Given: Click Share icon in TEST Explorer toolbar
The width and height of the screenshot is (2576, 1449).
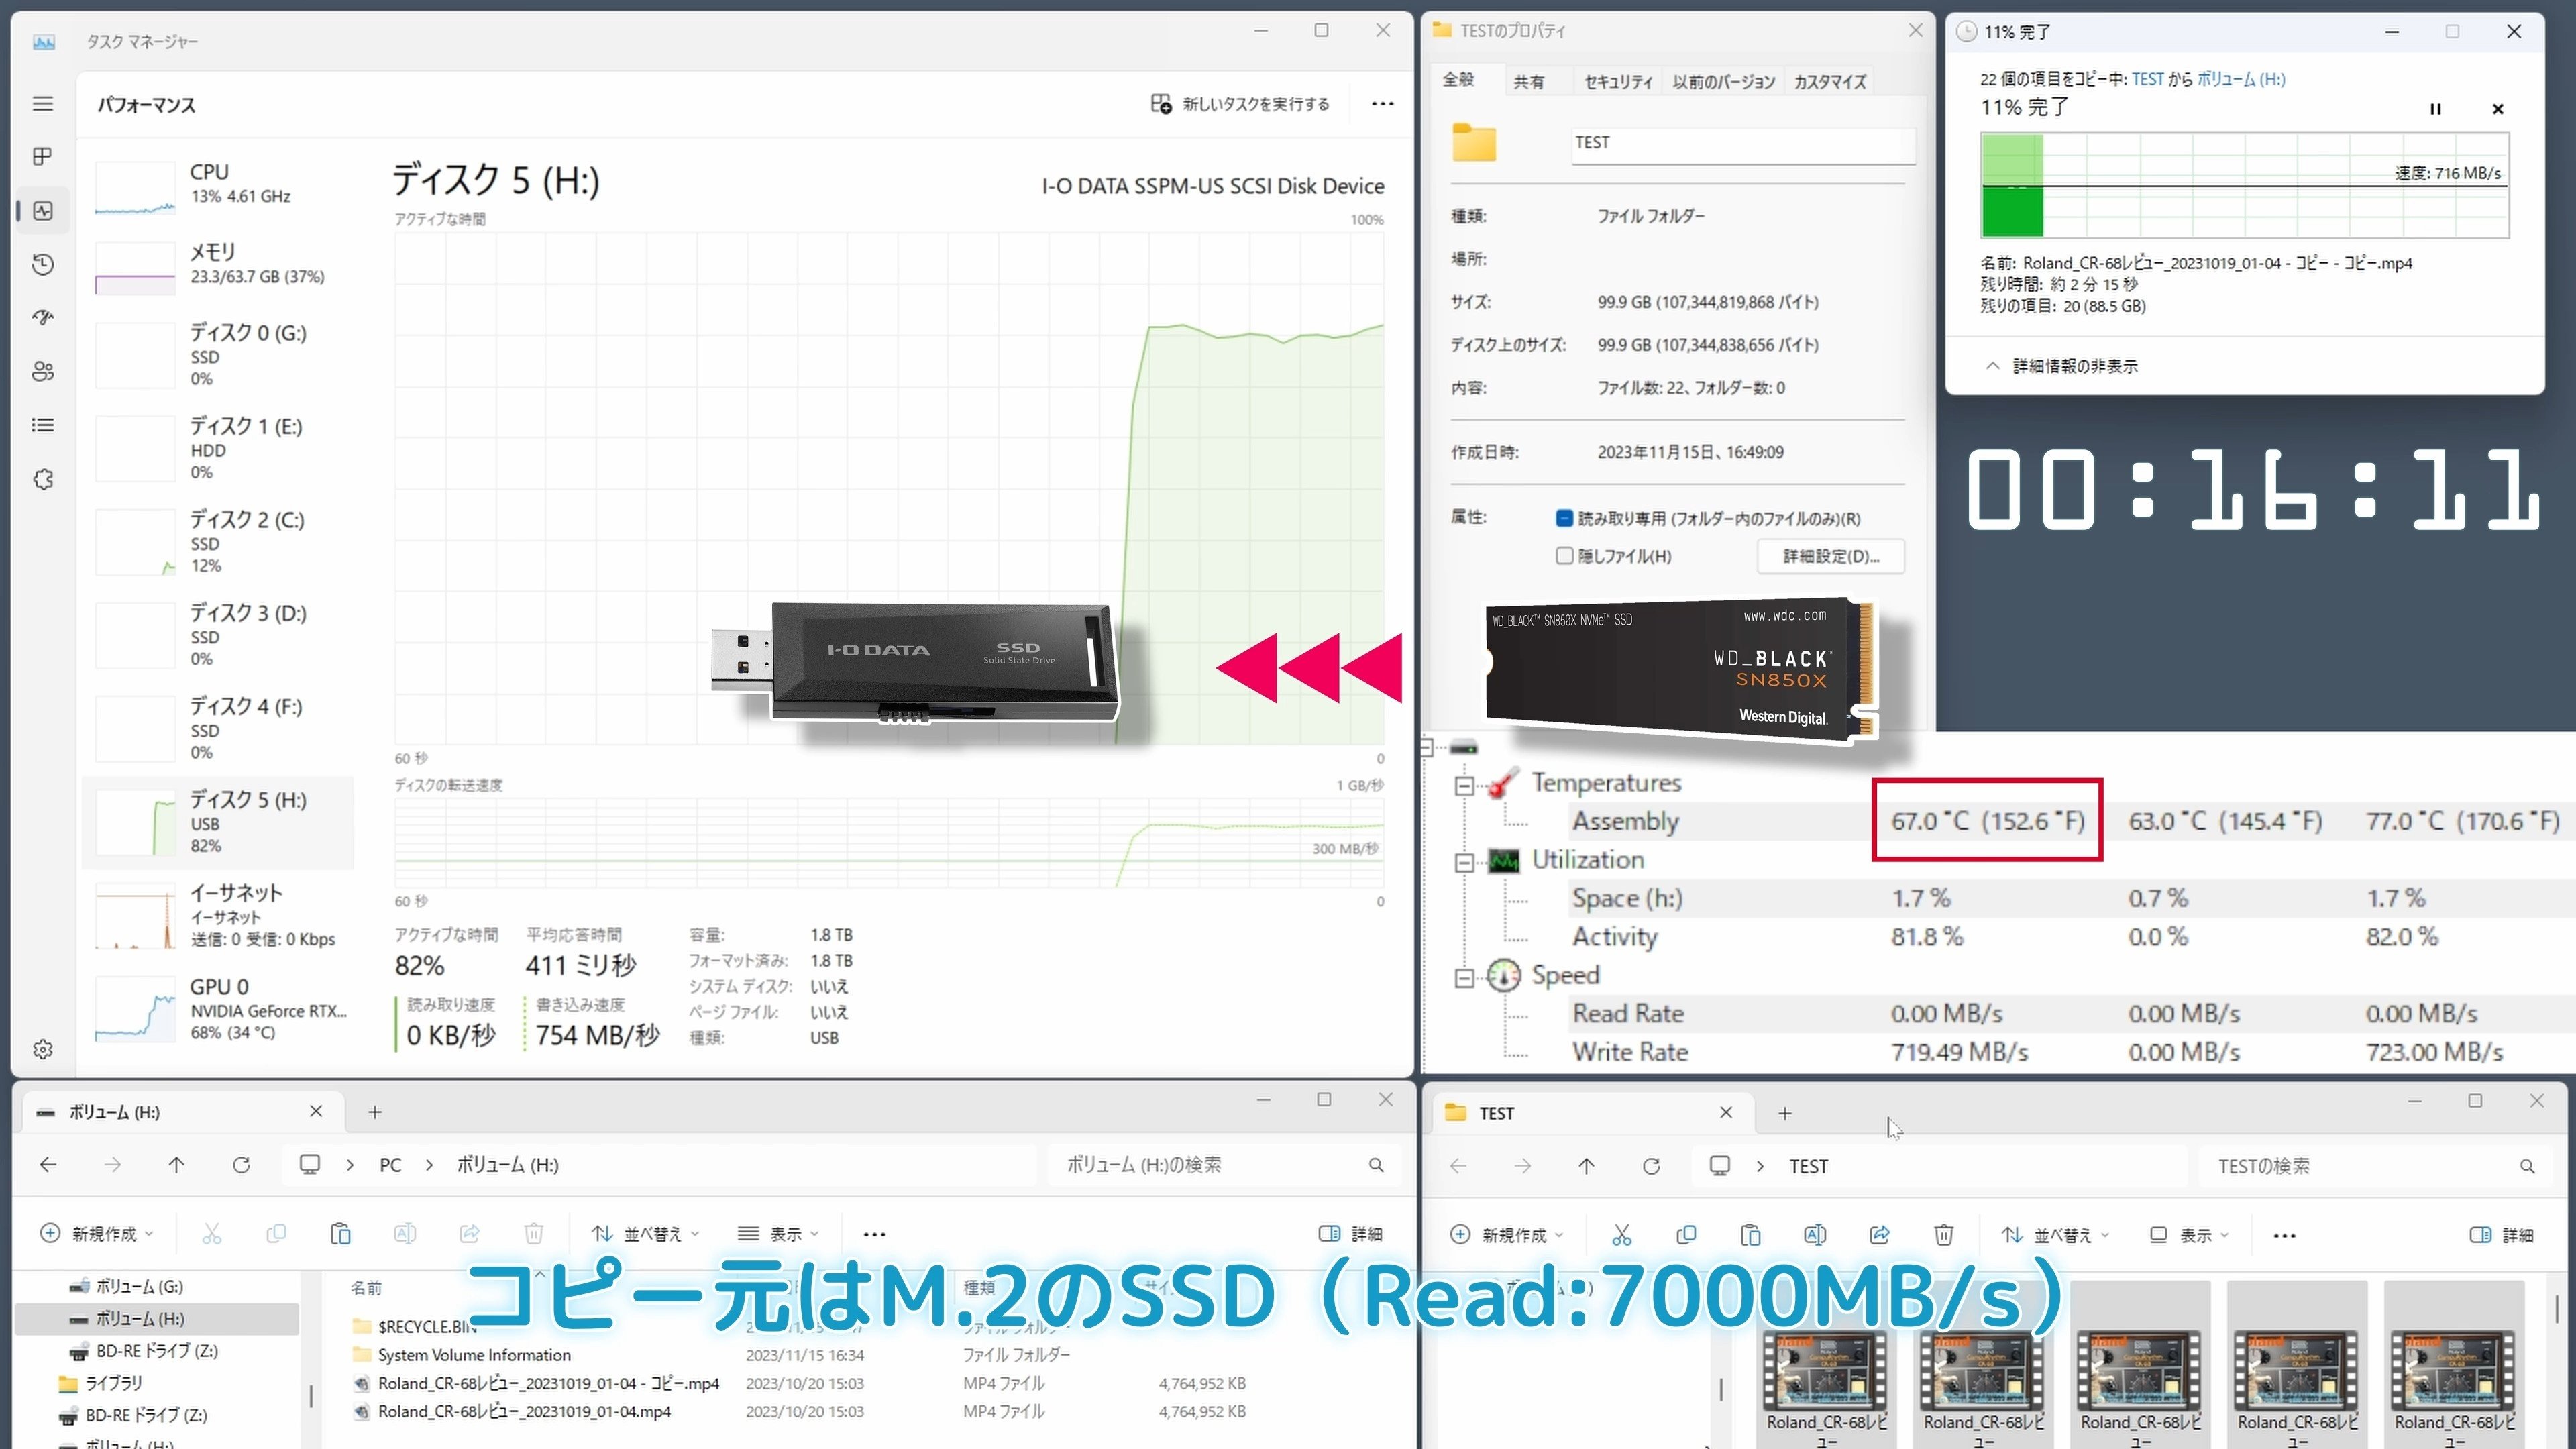Looking at the screenshot, I should 1879,1235.
